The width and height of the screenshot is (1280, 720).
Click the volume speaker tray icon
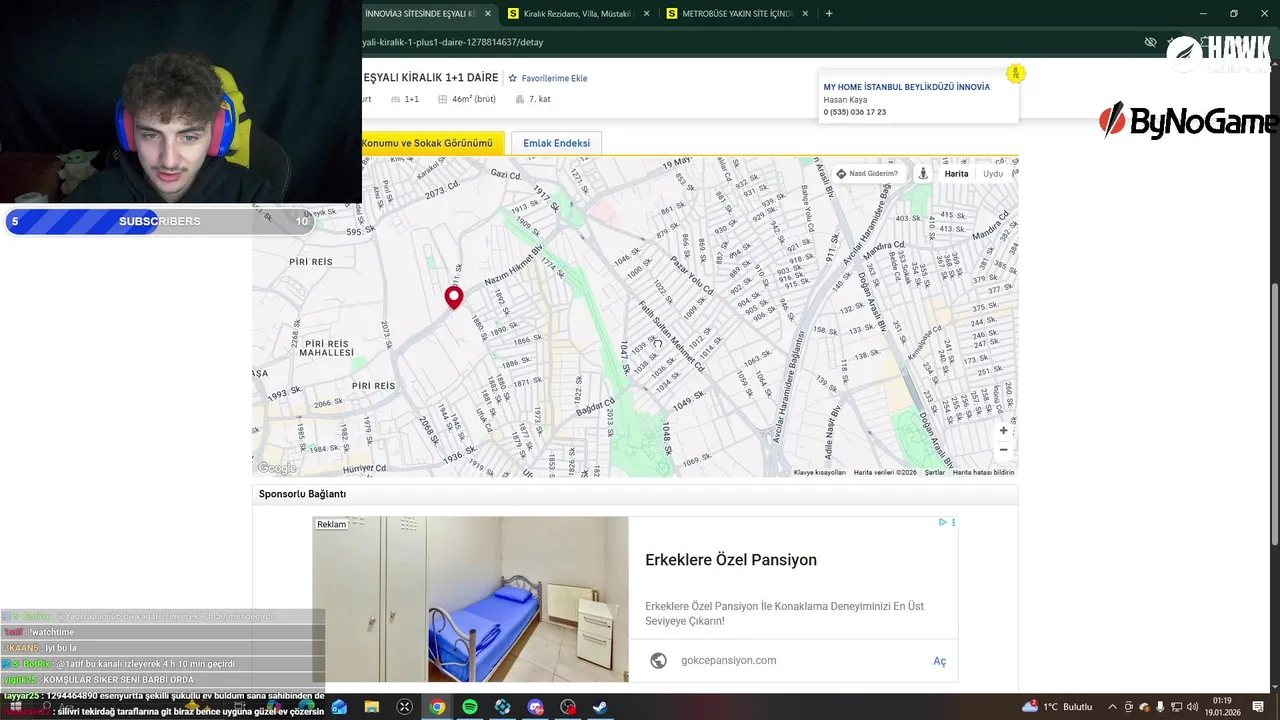click(1192, 707)
